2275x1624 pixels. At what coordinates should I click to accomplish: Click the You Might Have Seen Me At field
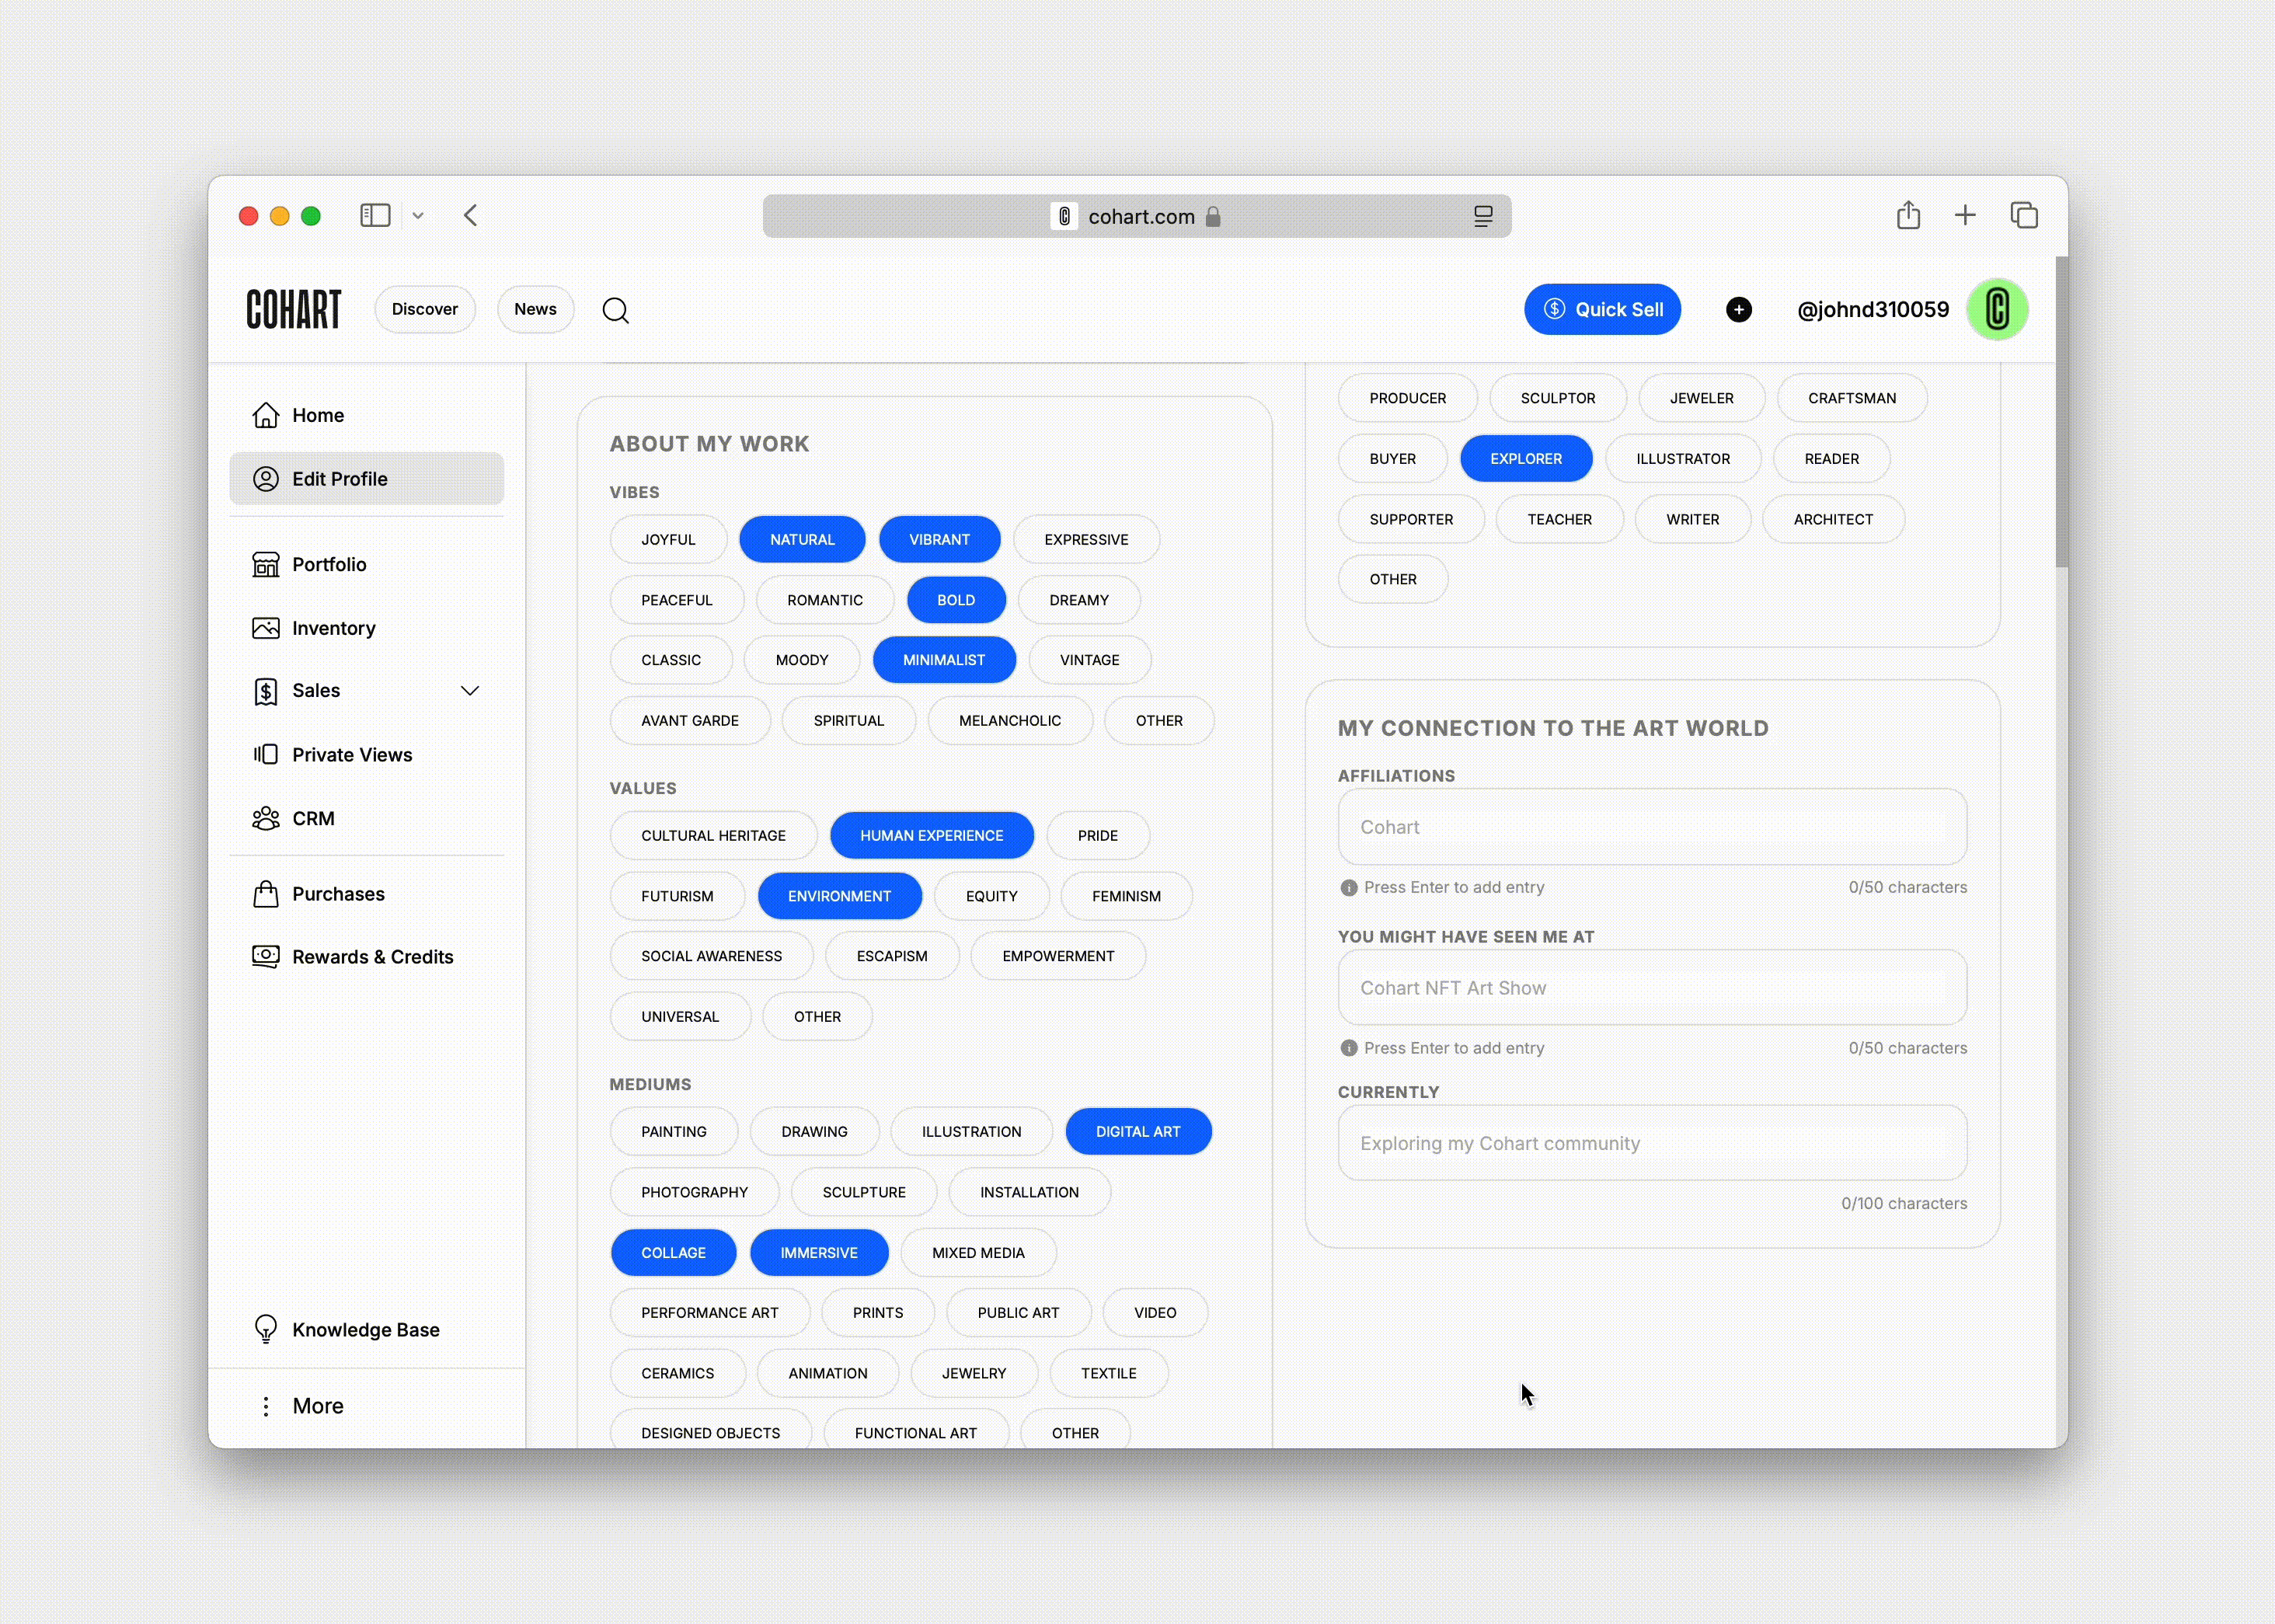[x=1652, y=988]
